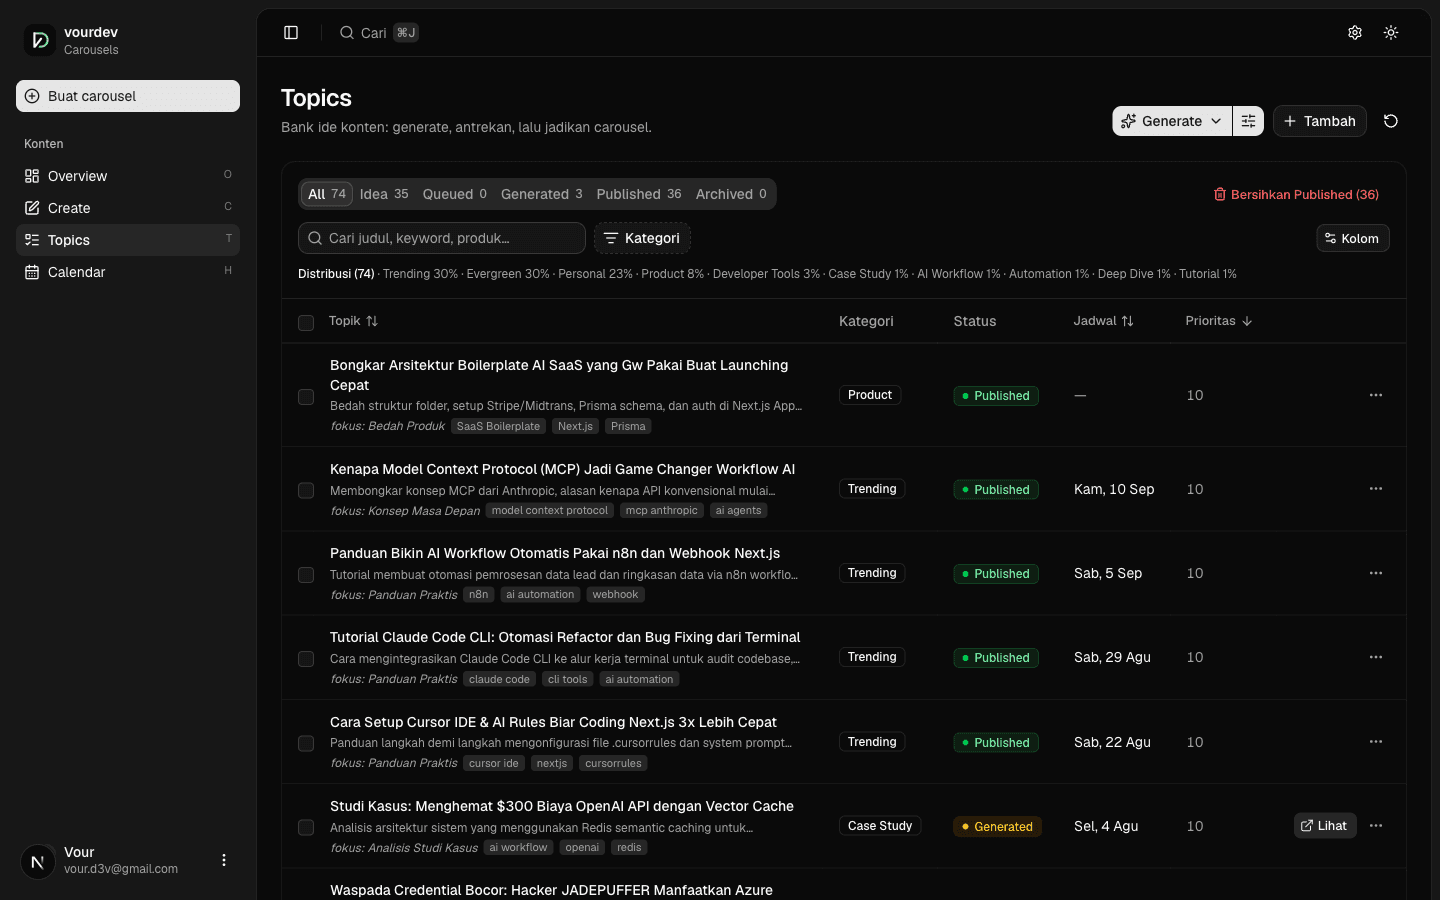Check the Tutorial Claude Code CLI checkbox

306,659
